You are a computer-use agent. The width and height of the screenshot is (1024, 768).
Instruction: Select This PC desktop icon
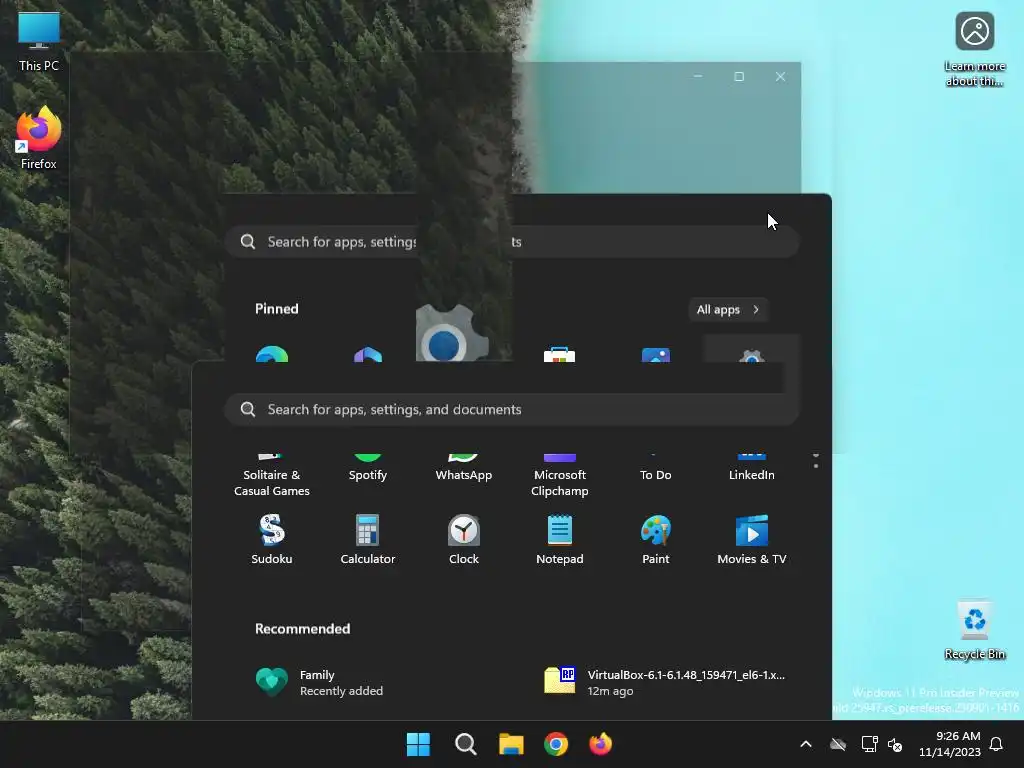pyautogui.click(x=39, y=42)
